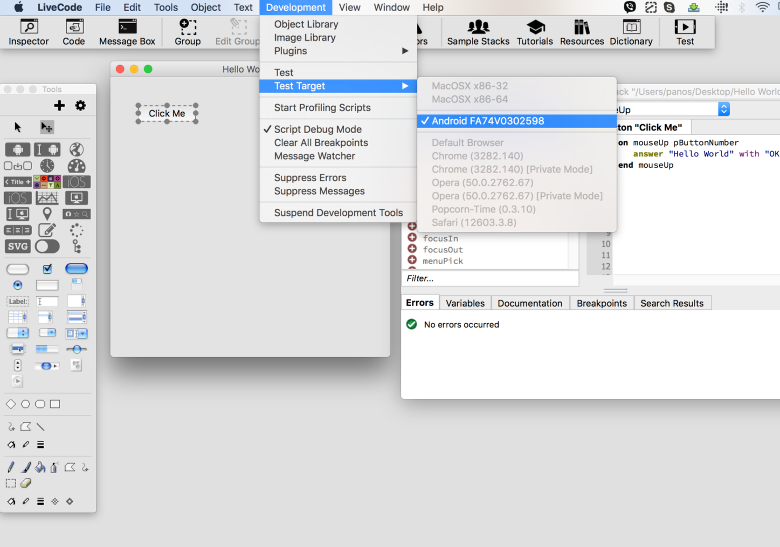Image resolution: width=780 pixels, height=547 pixels.
Task: Choose the gauge meter widget
Action: coord(76,166)
